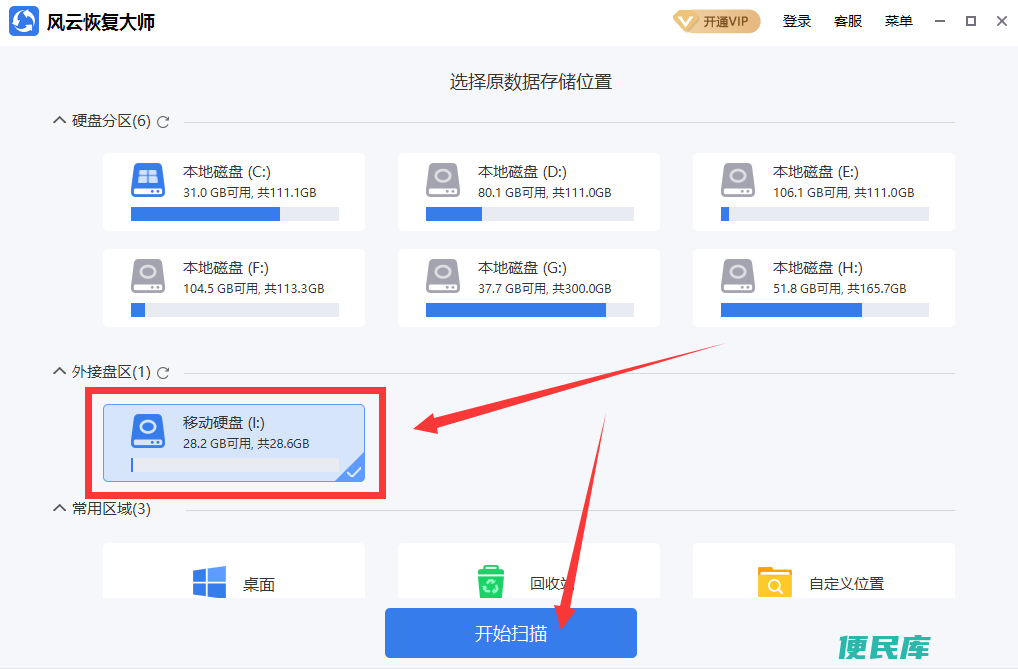Toggle checkmark on 移动硬盘 (I:) card
Viewport: 1018px width, 669px height.
coord(353,472)
